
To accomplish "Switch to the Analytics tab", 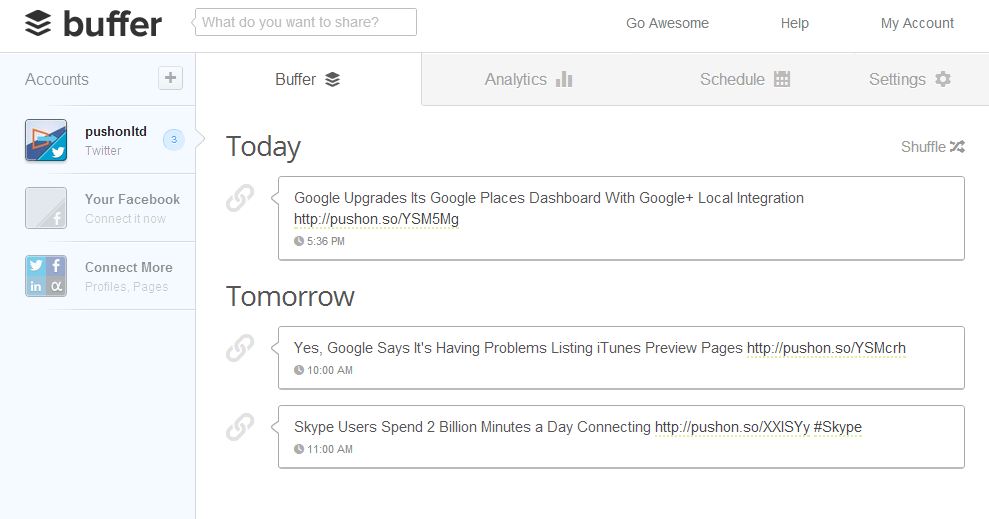I will pyautogui.click(x=528, y=79).
